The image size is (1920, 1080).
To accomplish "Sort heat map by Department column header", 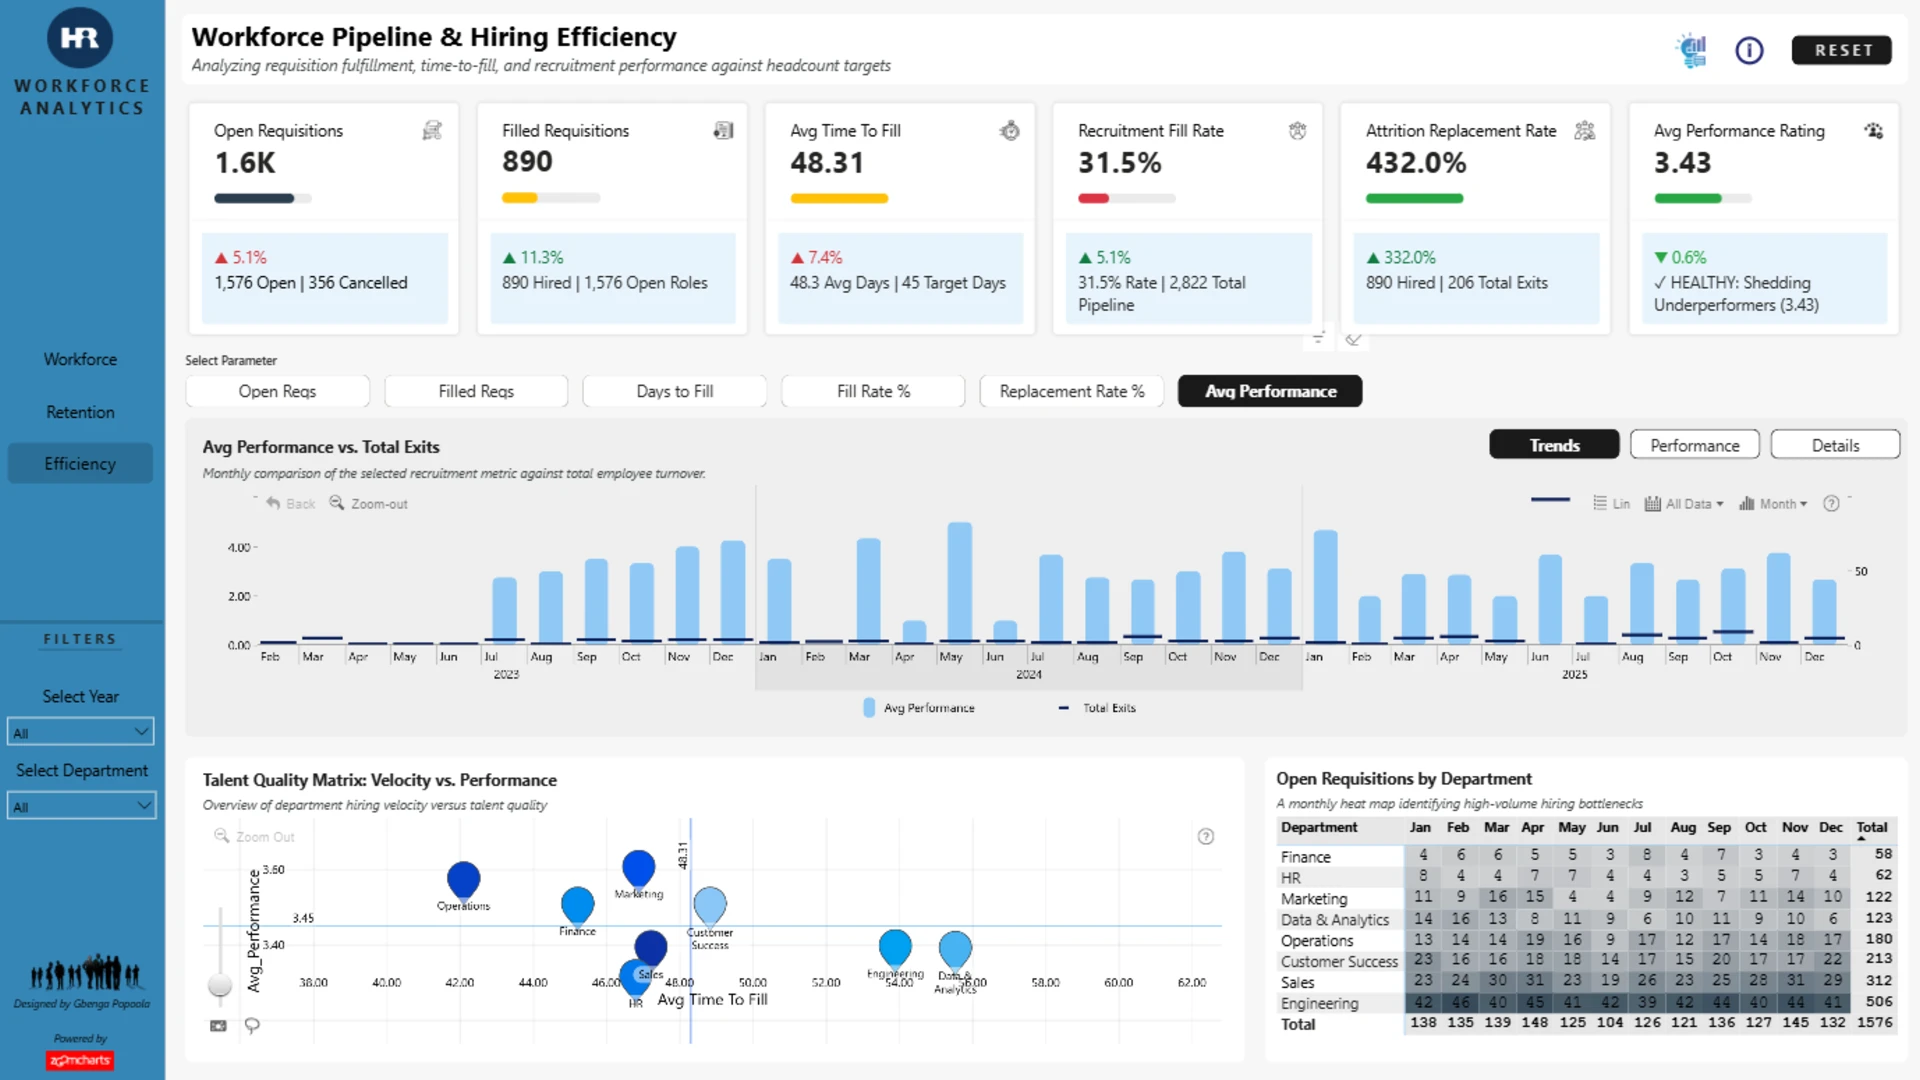I will [x=1319, y=828].
